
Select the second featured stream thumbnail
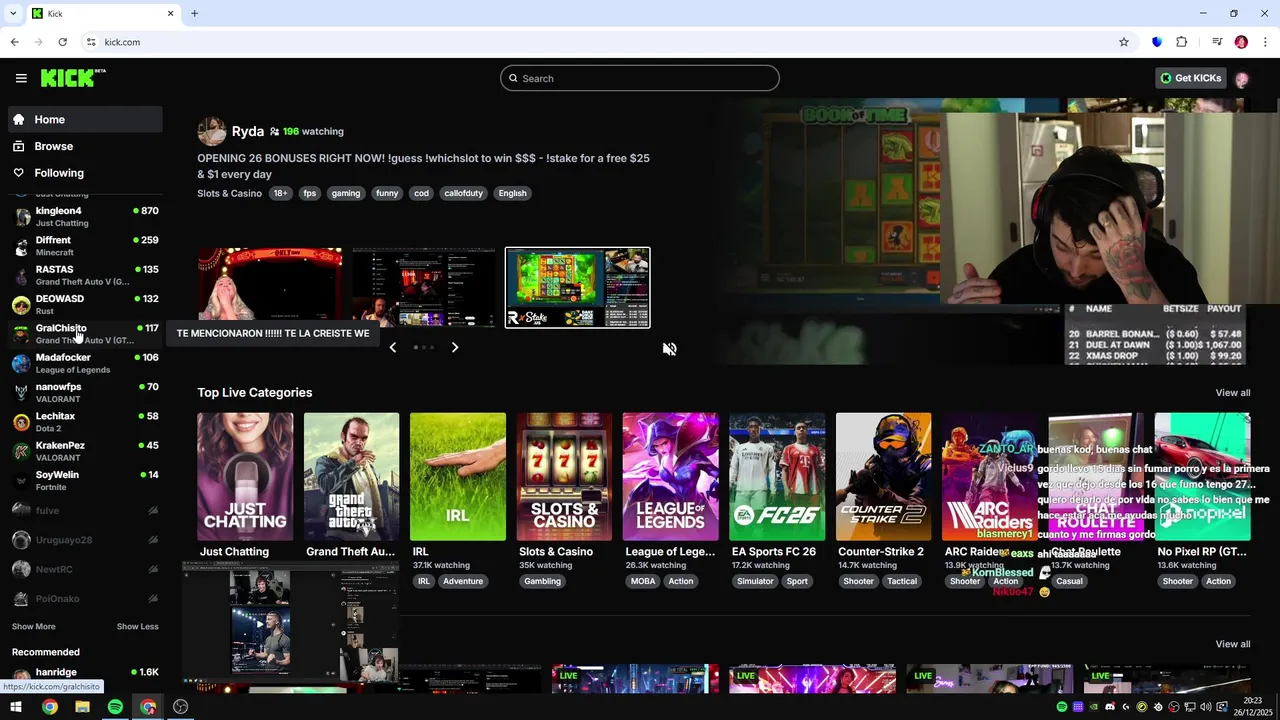click(x=424, y=287)
